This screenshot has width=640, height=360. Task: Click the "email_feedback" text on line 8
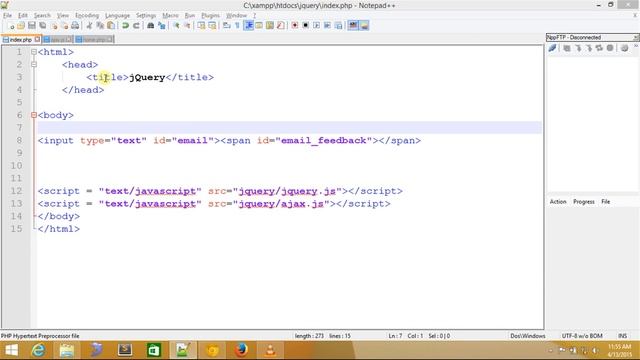pos(324,140)
